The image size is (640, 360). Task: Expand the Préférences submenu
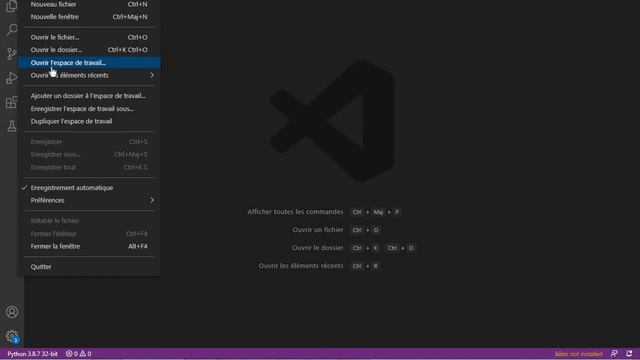click(x=89, y=200)
